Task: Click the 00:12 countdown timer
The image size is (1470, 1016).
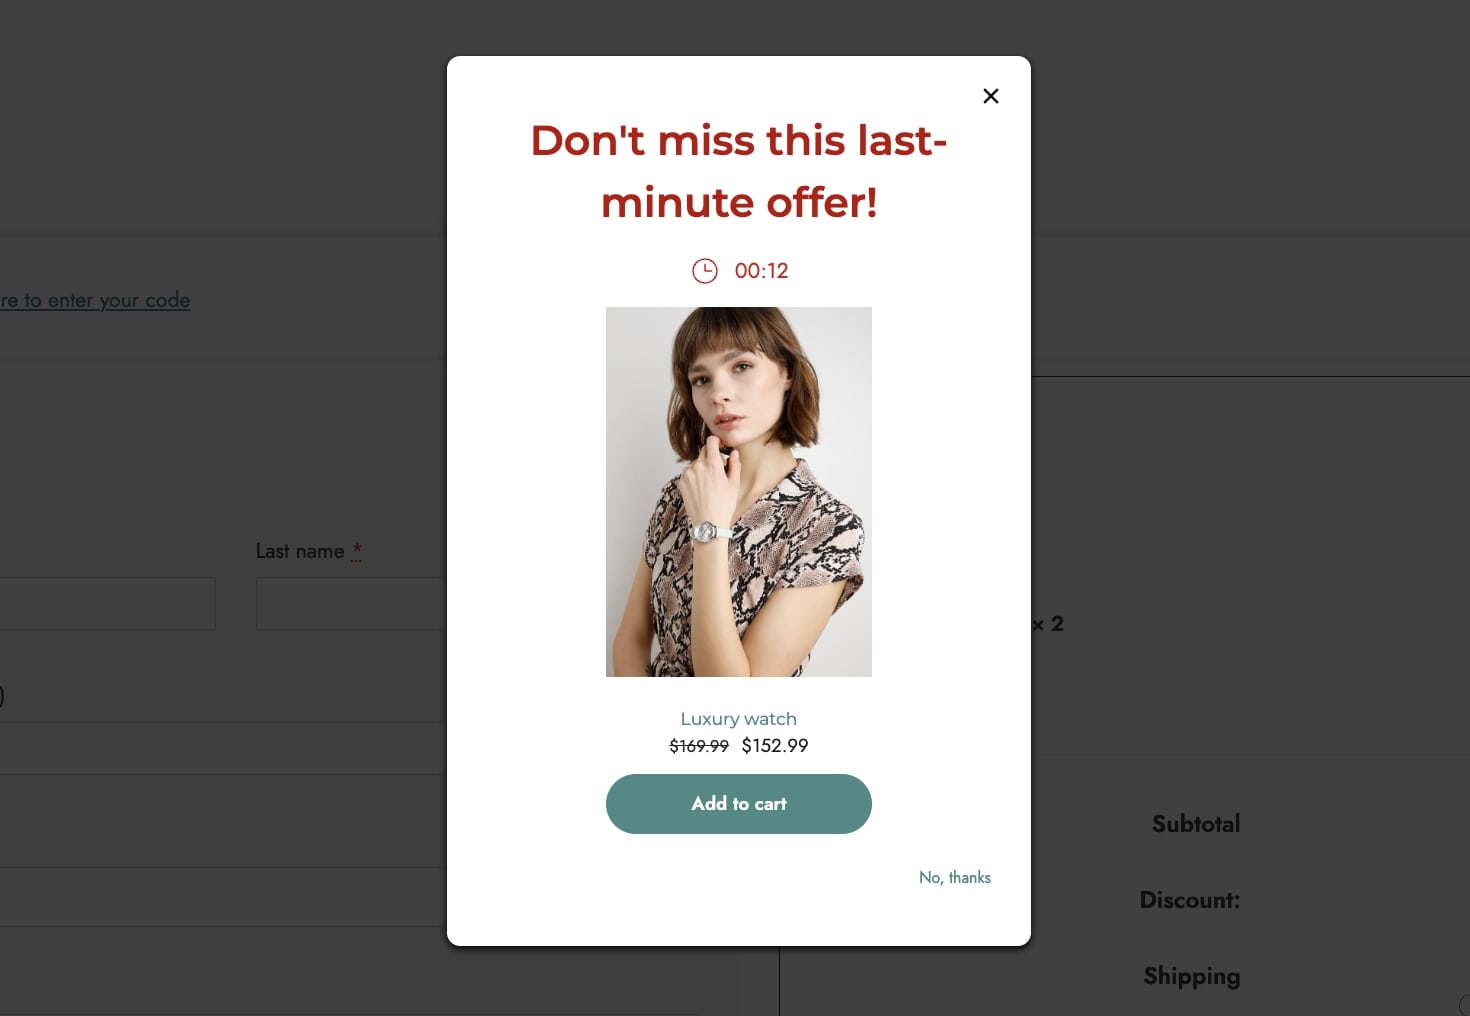Action: click(762, 271)
